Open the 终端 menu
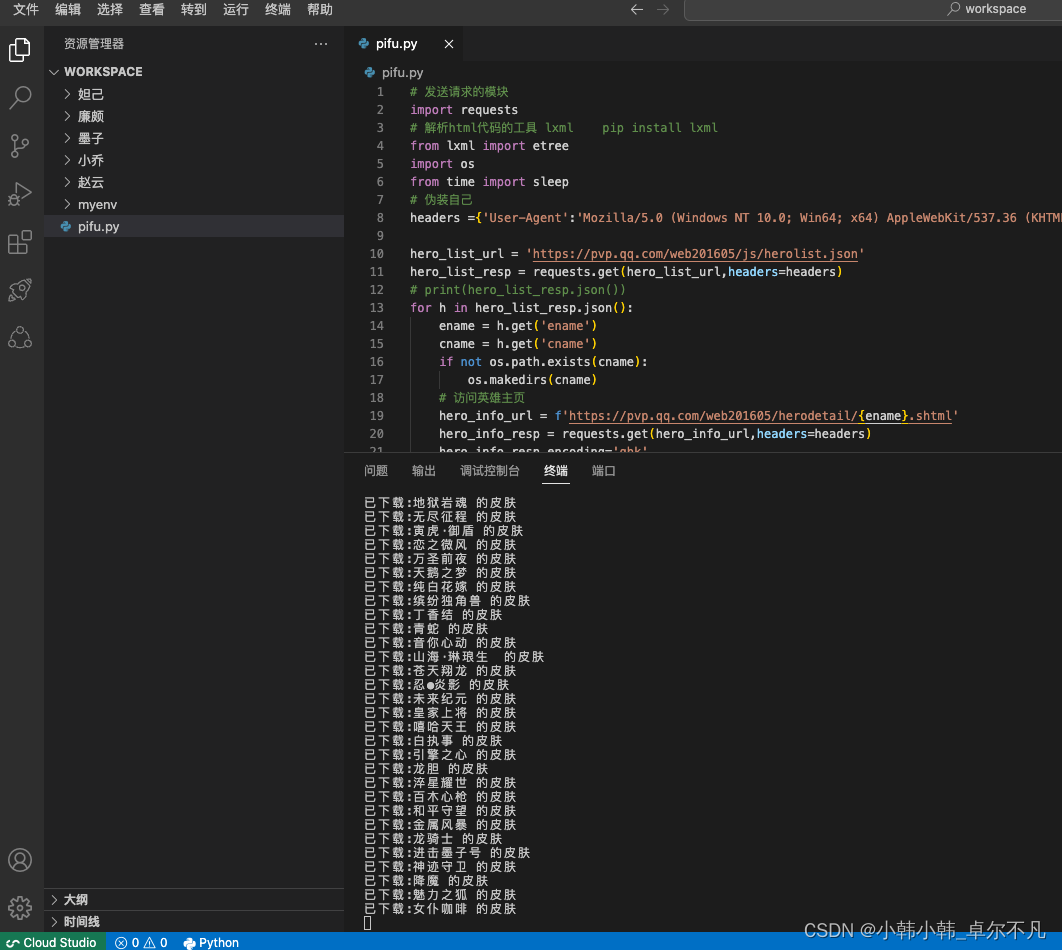Screen dimensions: 1062x950 click(278, 9)
